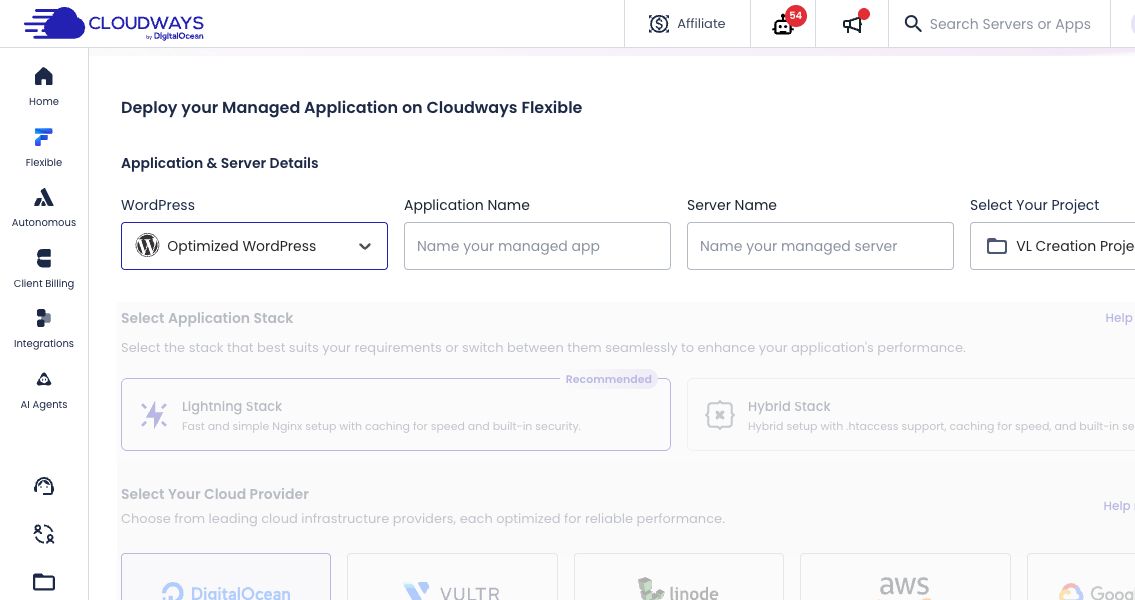Open AI Agents in the sidebar

pyautogui.click(x=43, y=389)
